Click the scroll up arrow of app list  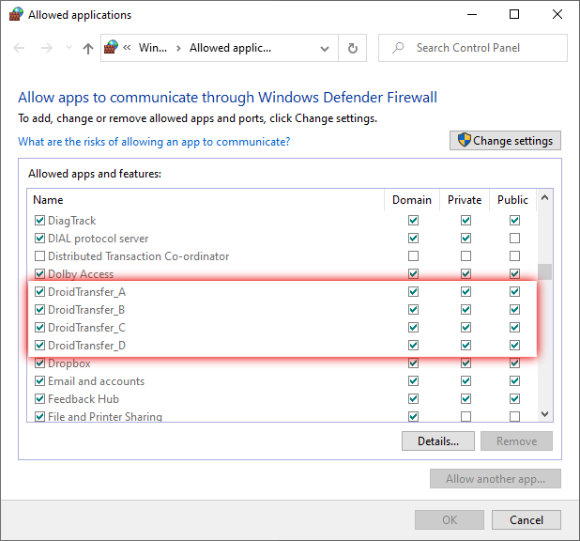[x=544, y=198]
